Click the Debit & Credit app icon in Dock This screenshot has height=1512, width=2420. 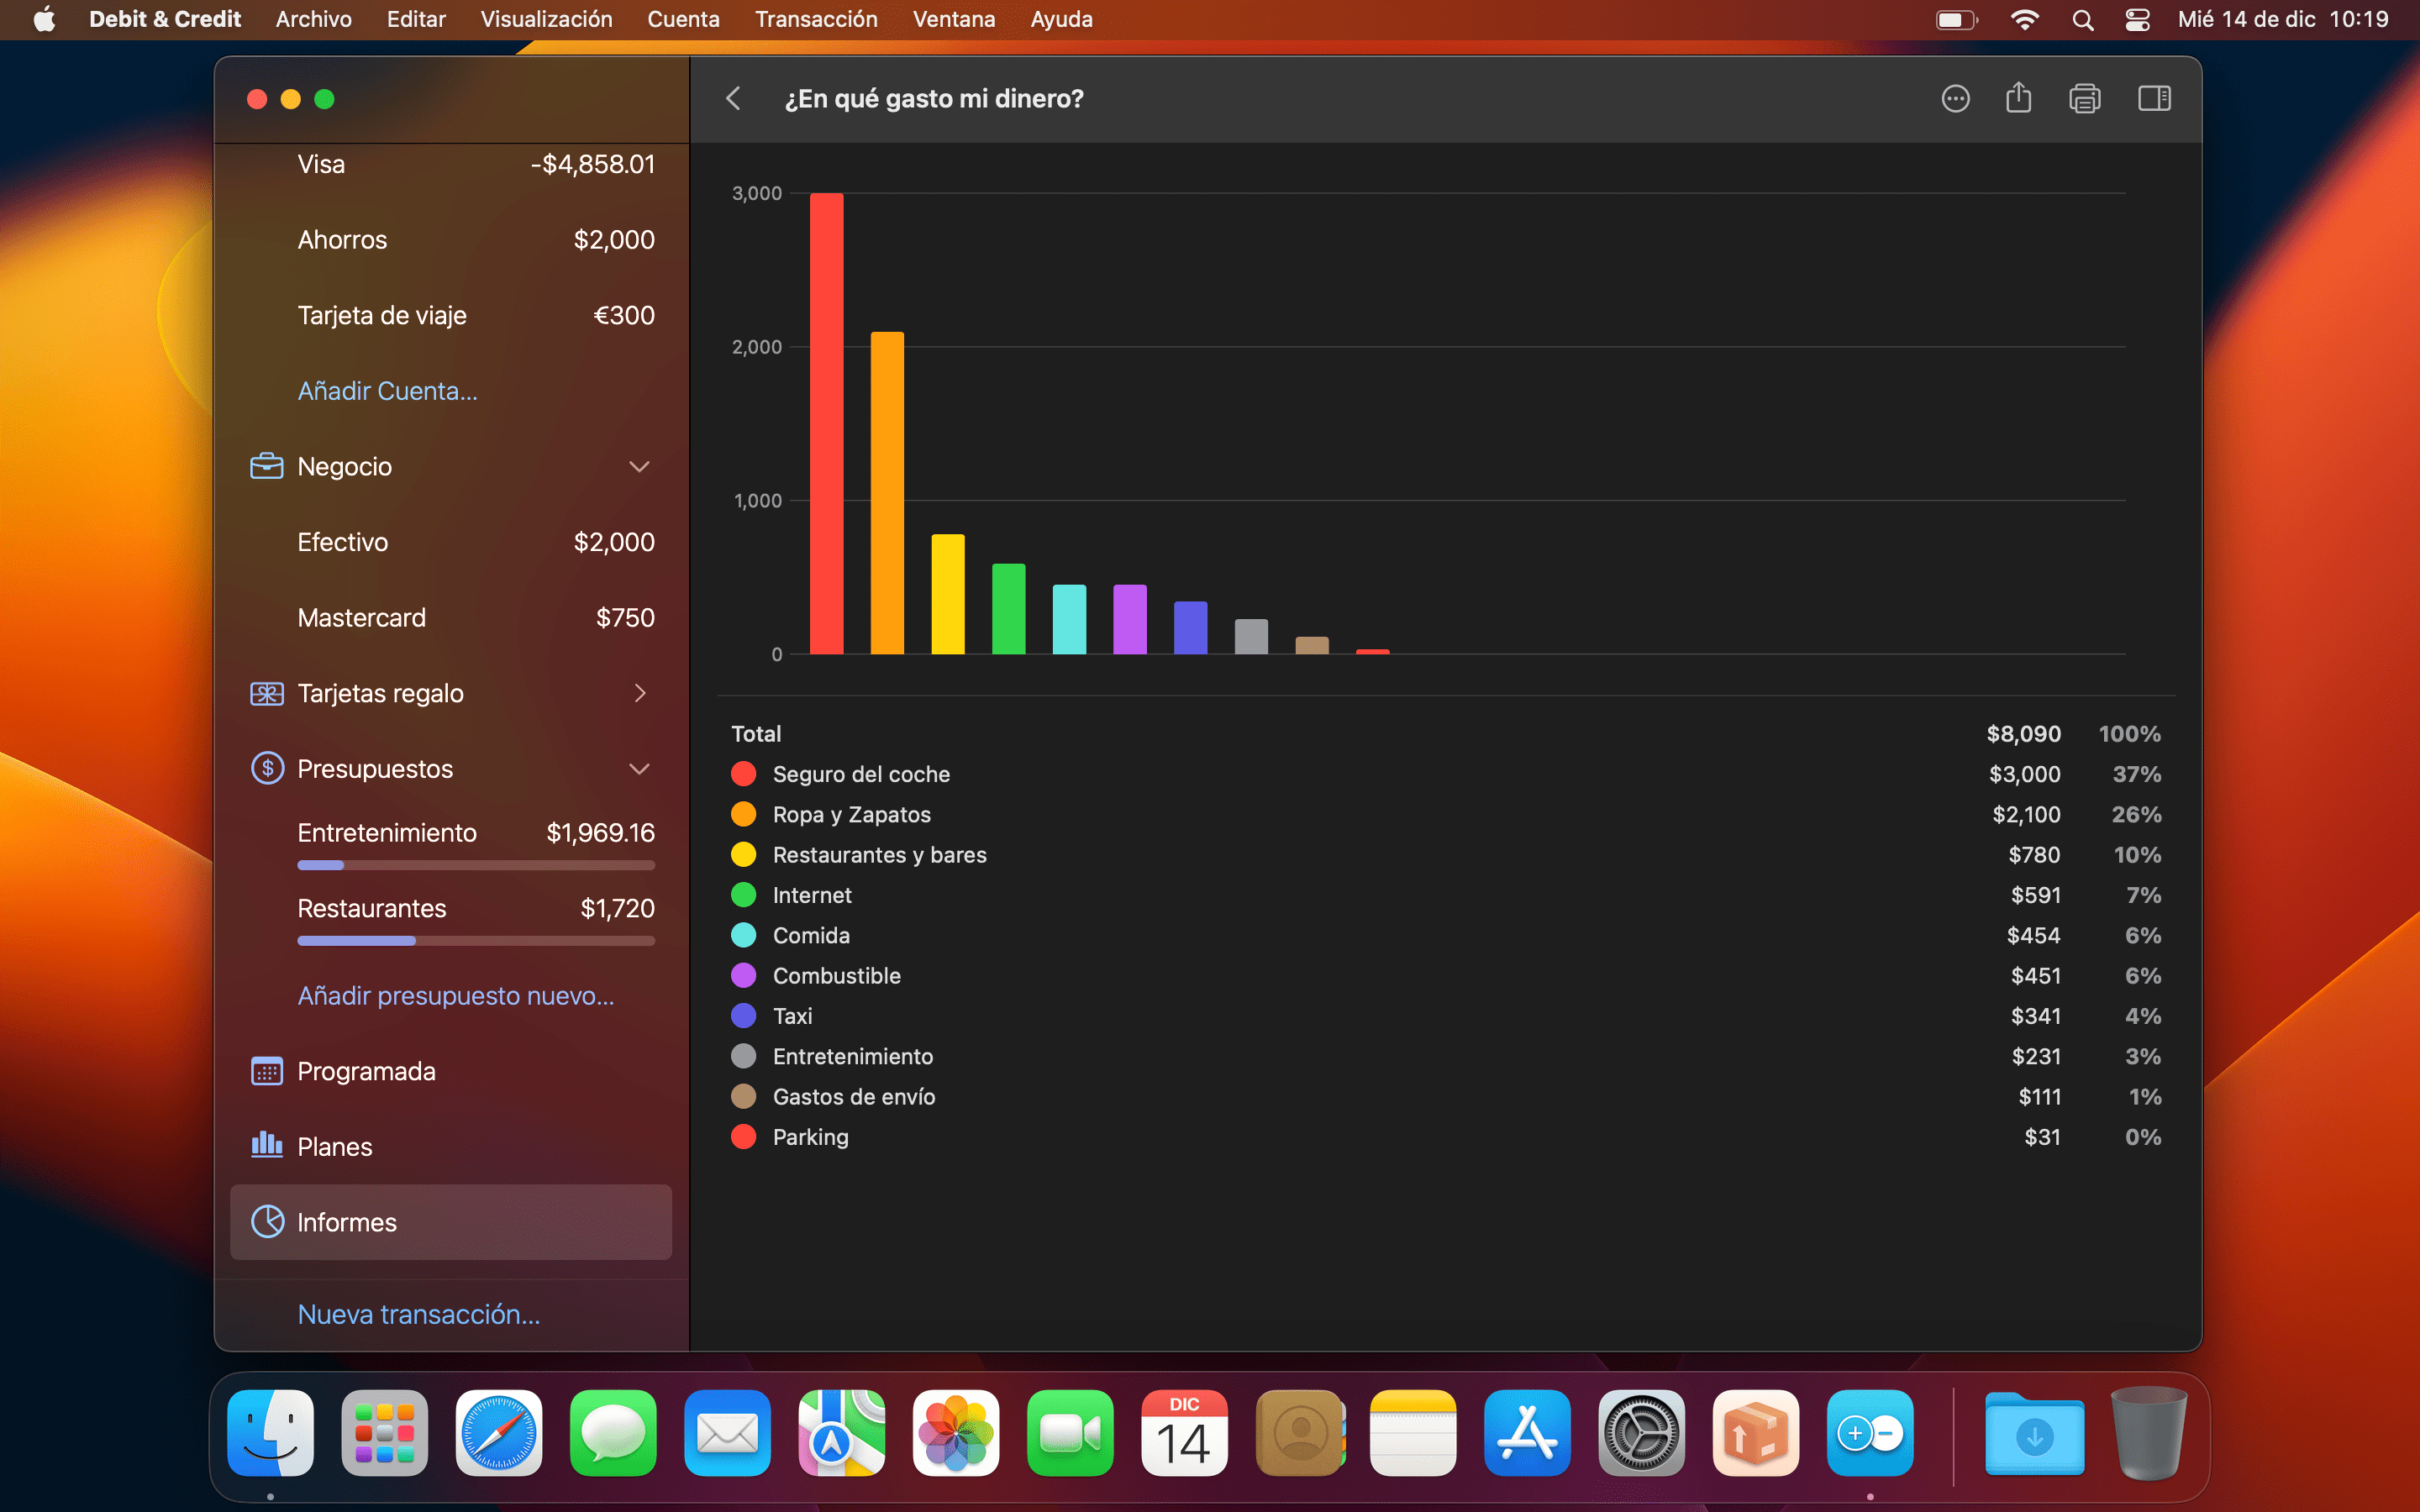[x=1870, y=1433]
